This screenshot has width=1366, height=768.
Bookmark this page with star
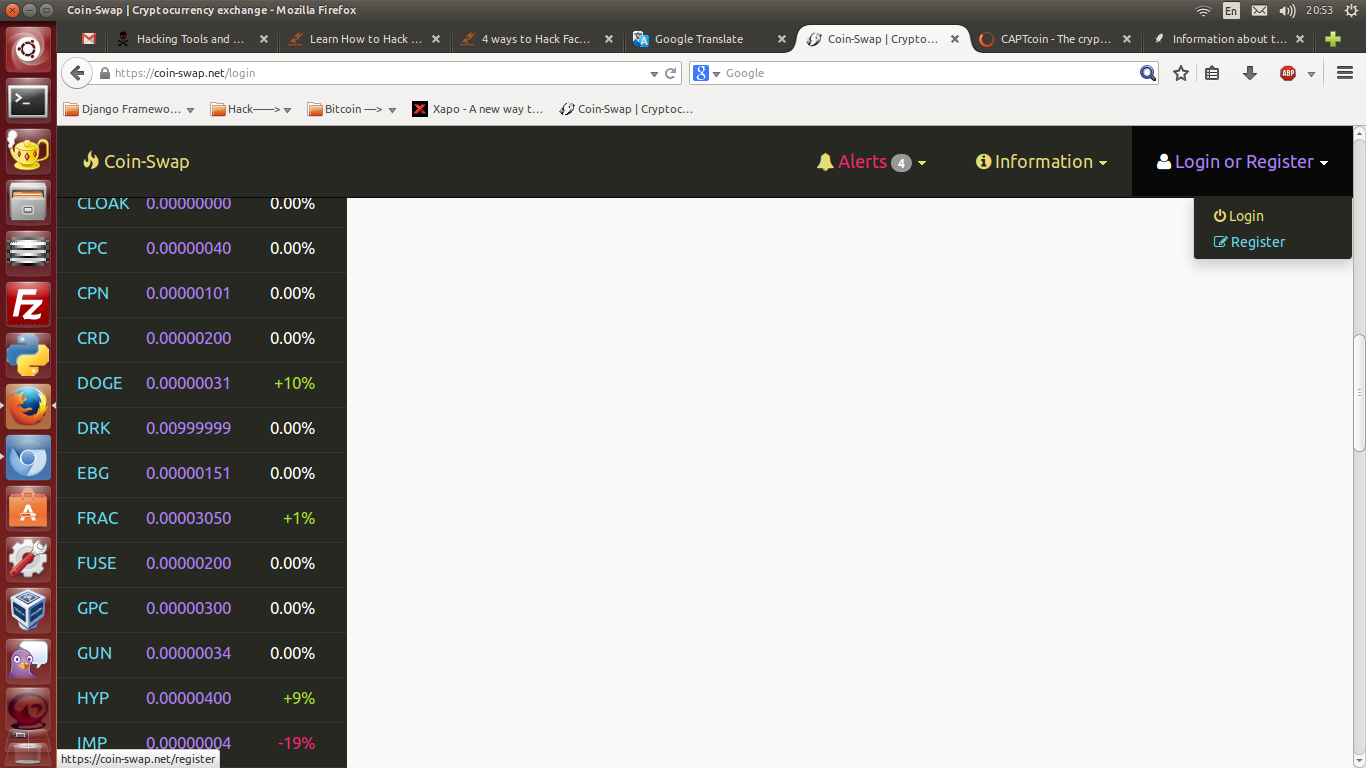coord(1181,73)
